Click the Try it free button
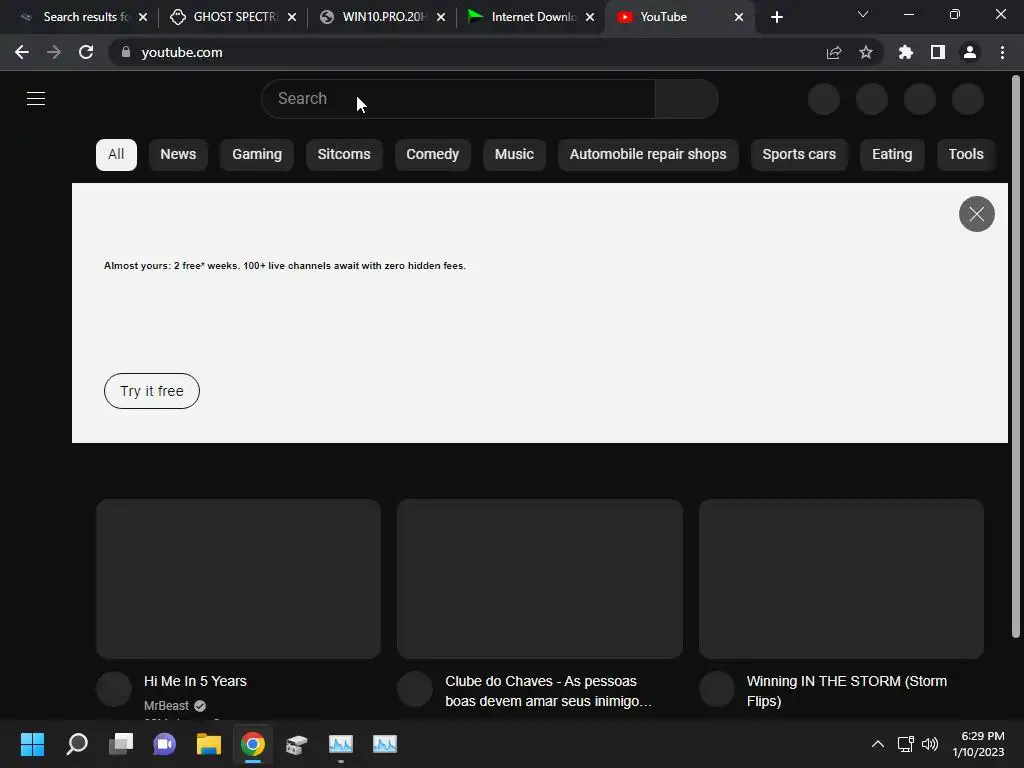 click(x=152, y=391)
